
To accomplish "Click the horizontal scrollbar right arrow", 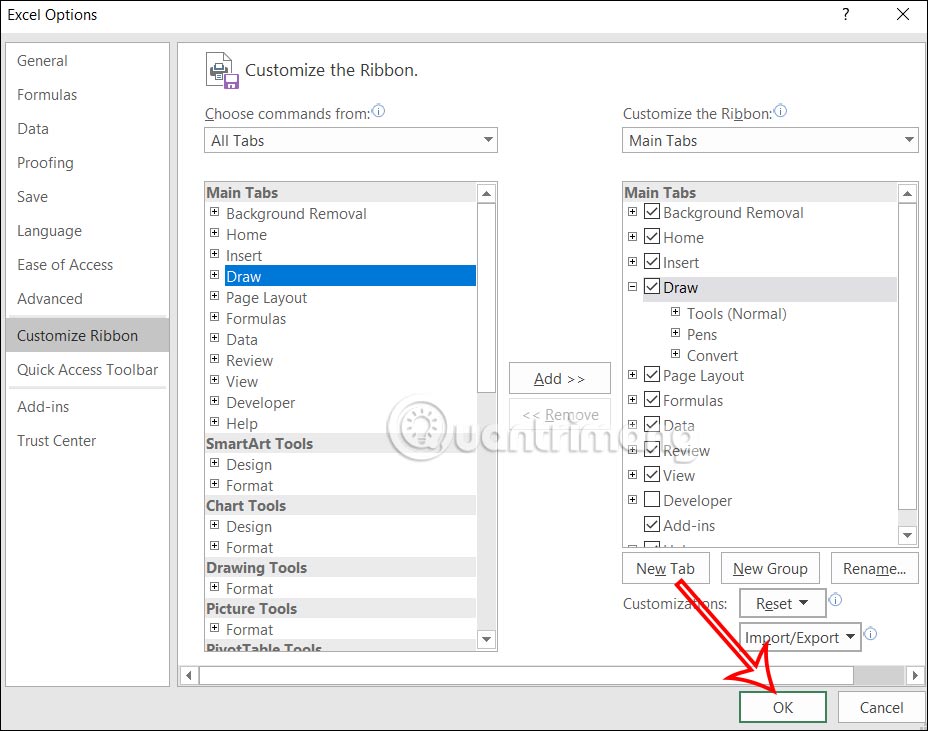I will [x=915, y=675].
